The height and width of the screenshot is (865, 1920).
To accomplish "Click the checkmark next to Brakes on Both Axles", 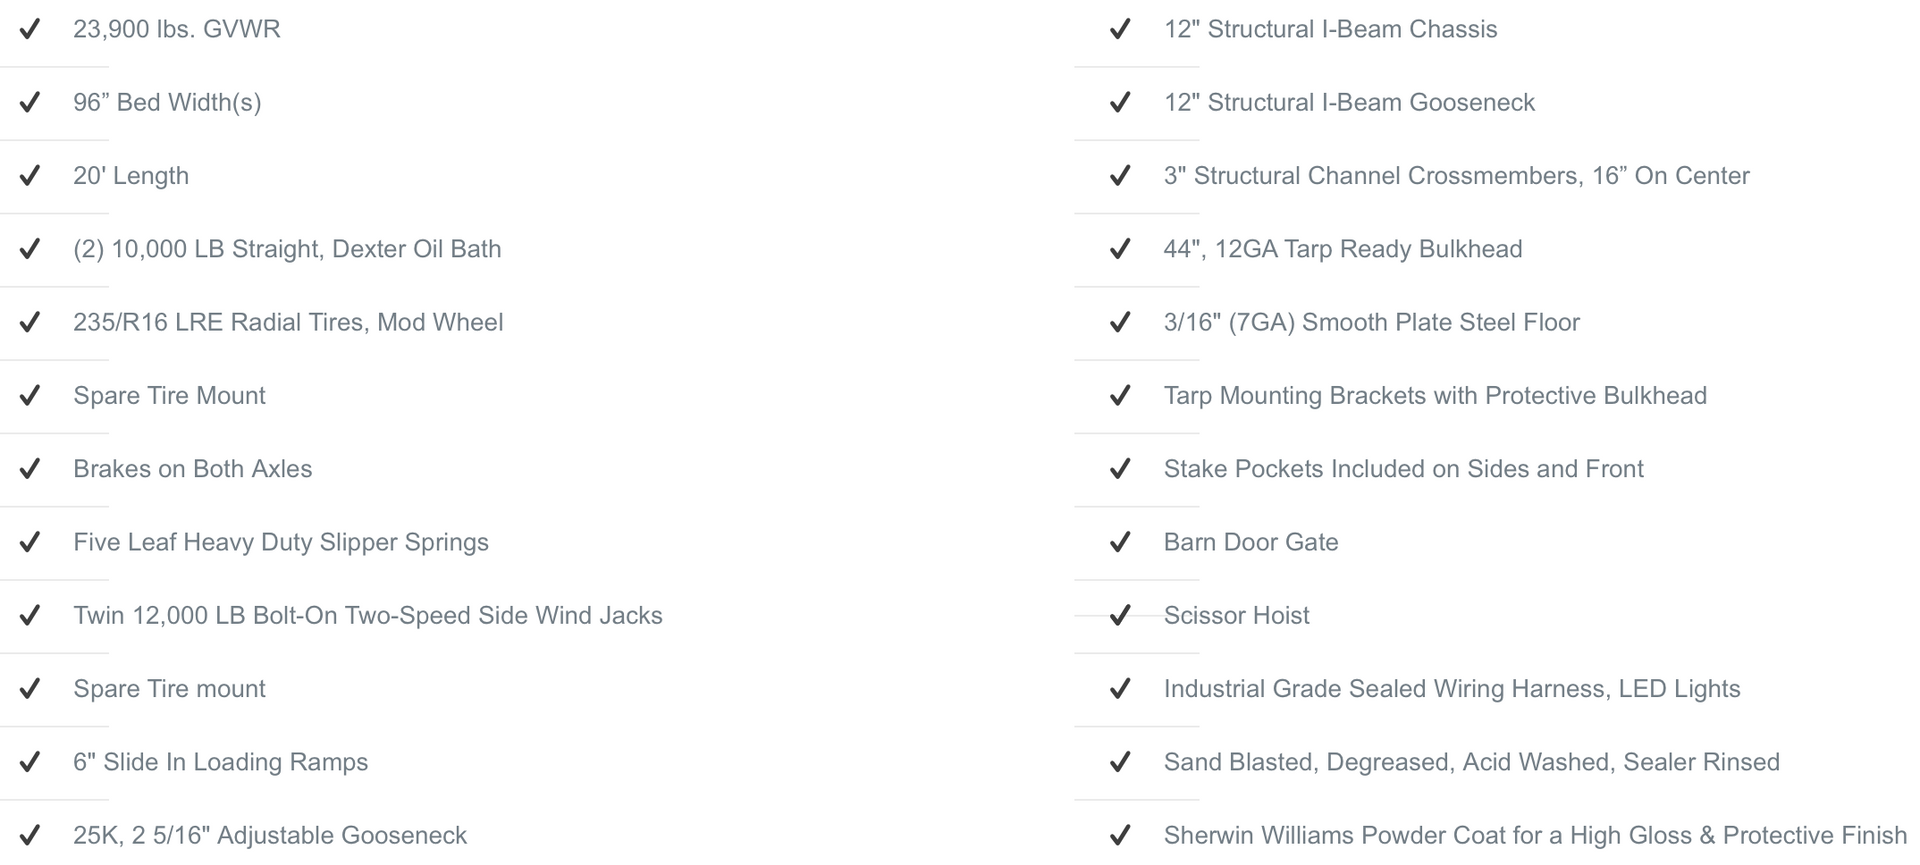I will point(30,469).
